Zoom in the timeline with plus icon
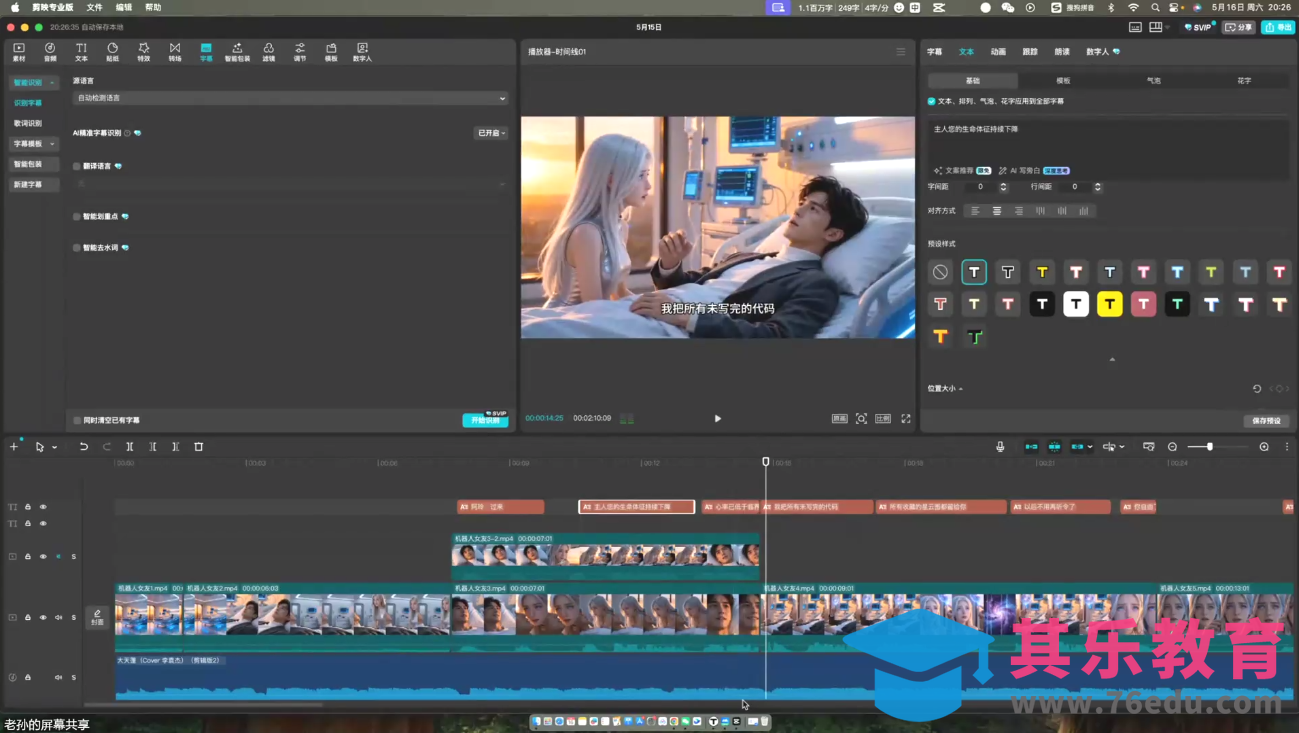This screenshot has height=733, width=1299. 1264,447
